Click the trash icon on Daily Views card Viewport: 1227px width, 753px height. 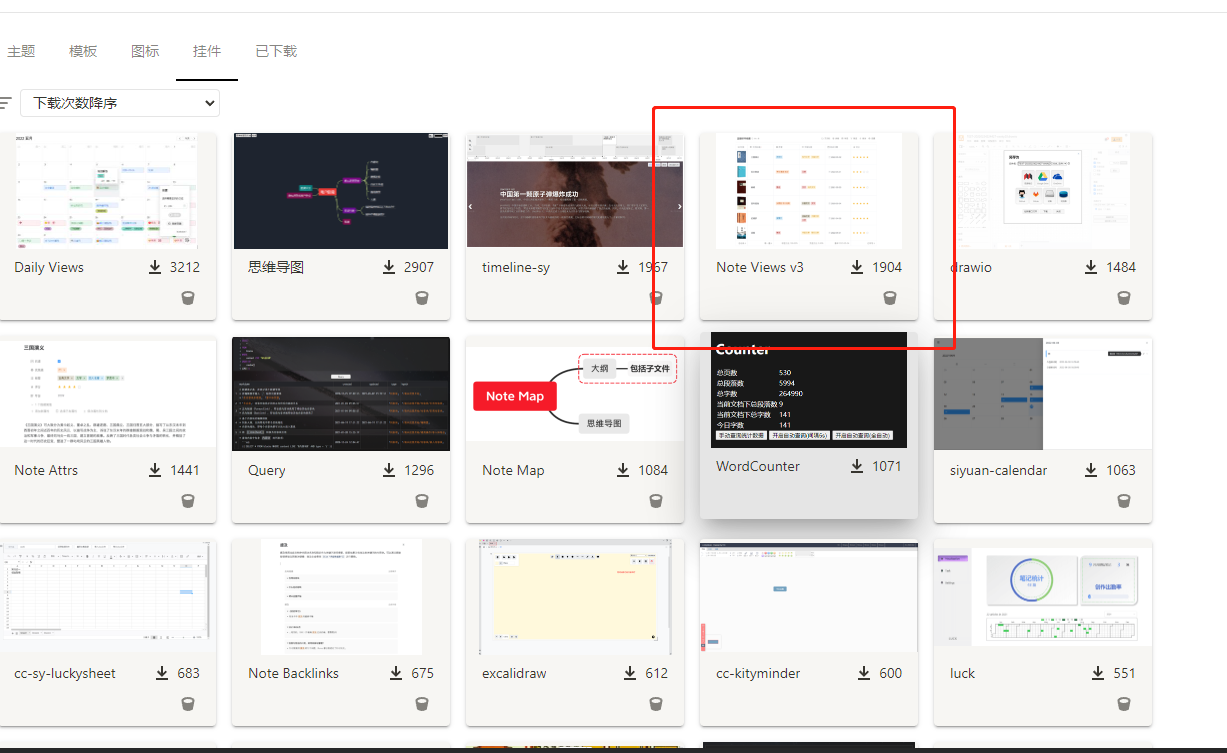click(187, 298)
